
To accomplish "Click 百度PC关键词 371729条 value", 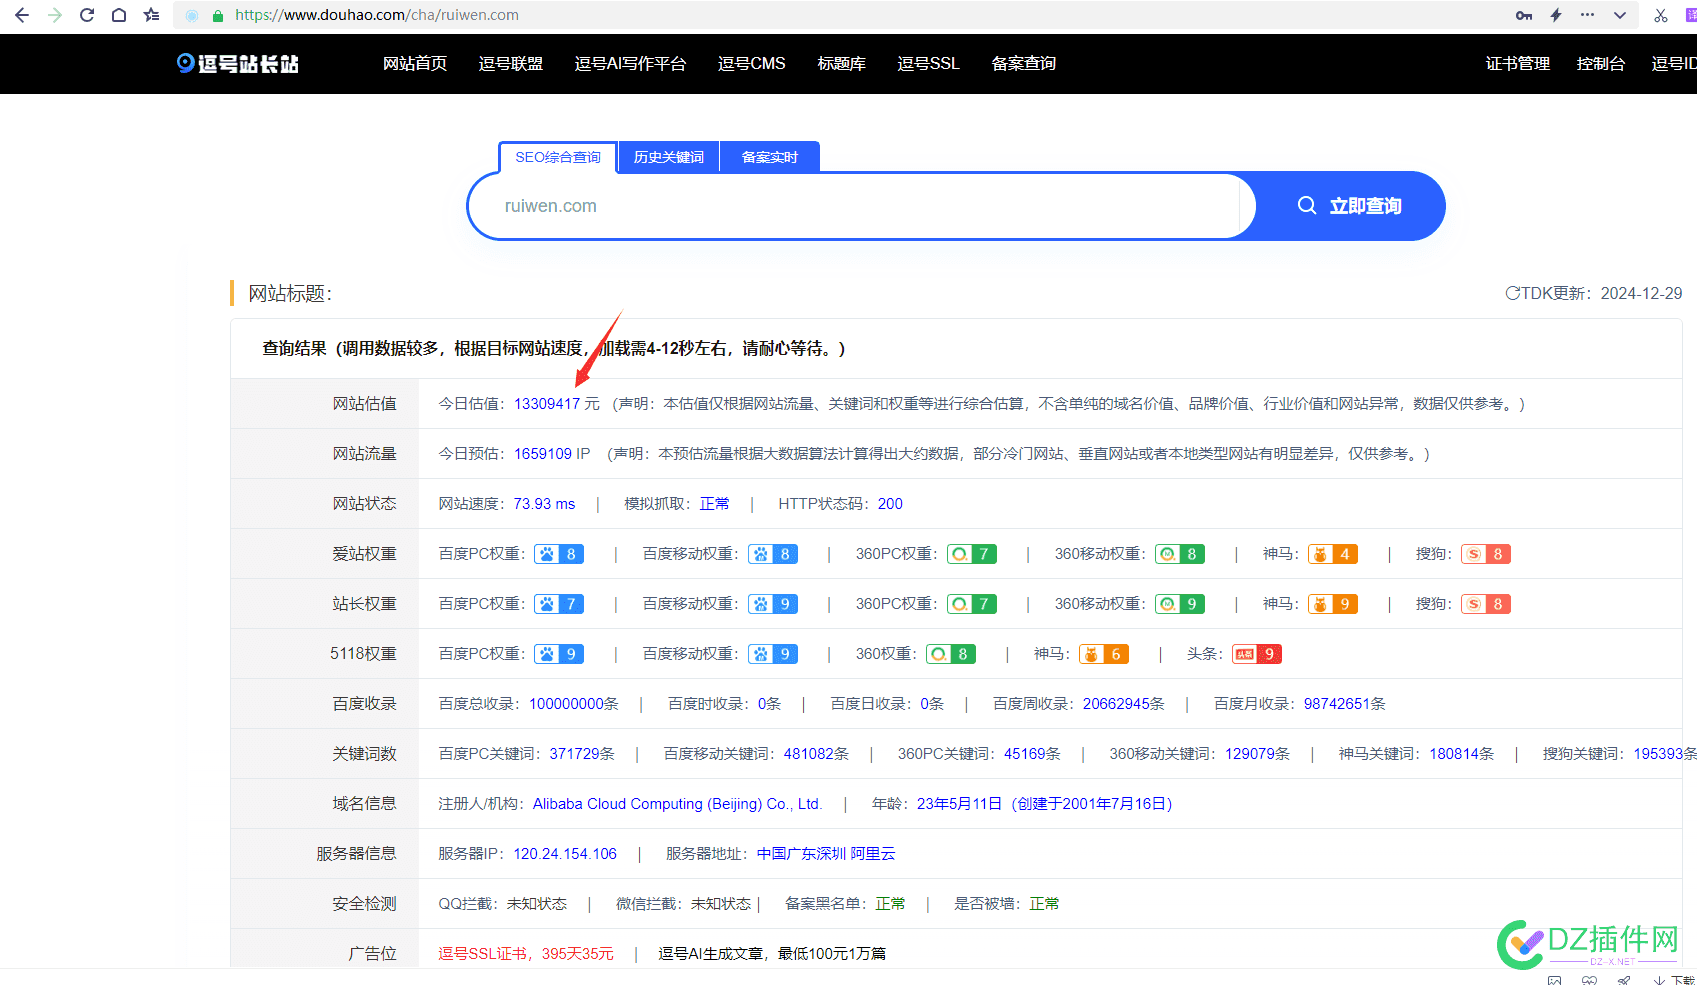I will click(x=582, y=754).
